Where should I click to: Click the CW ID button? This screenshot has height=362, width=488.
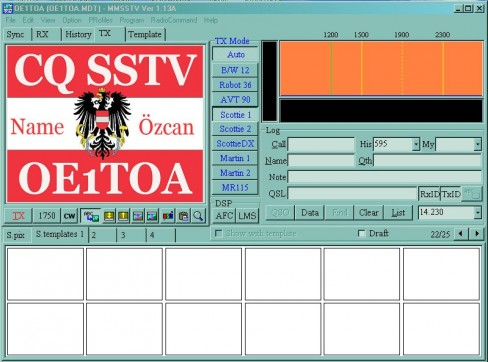tap(70, 216)
